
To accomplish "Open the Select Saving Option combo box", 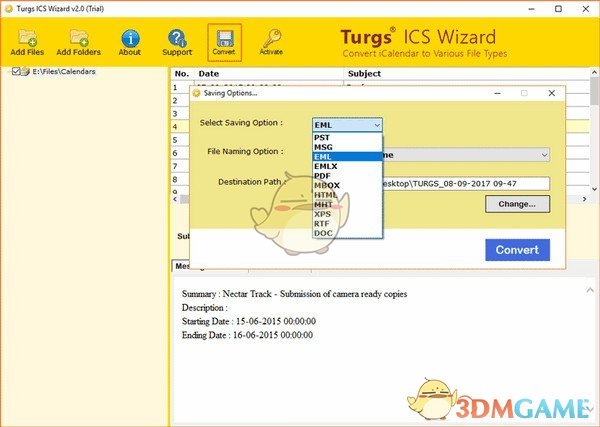I will (347, 125).
